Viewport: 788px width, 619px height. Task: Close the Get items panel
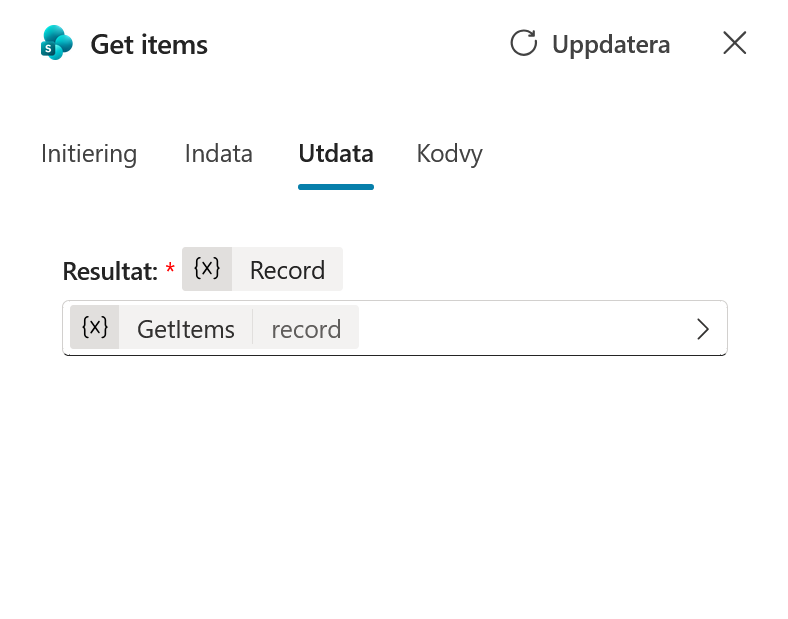pyautogui.click(x=734, y=43)
